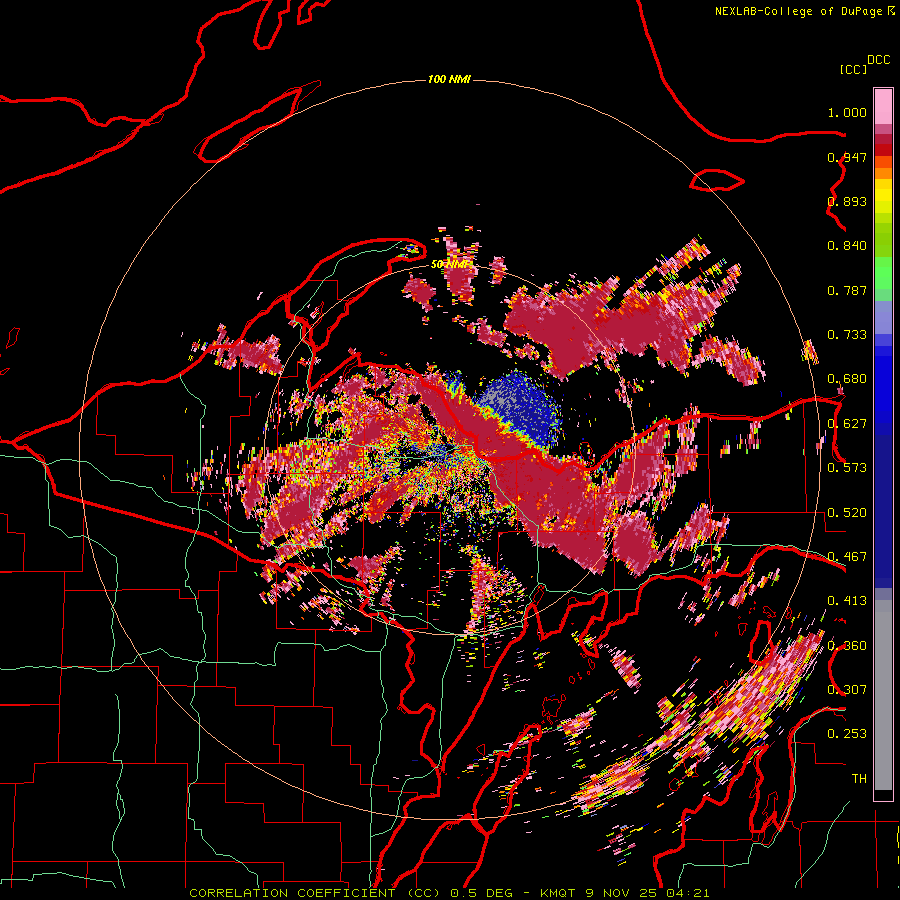Select the 0.413 legend value
This screenshot has width=900, height=900.
(847, 601)
